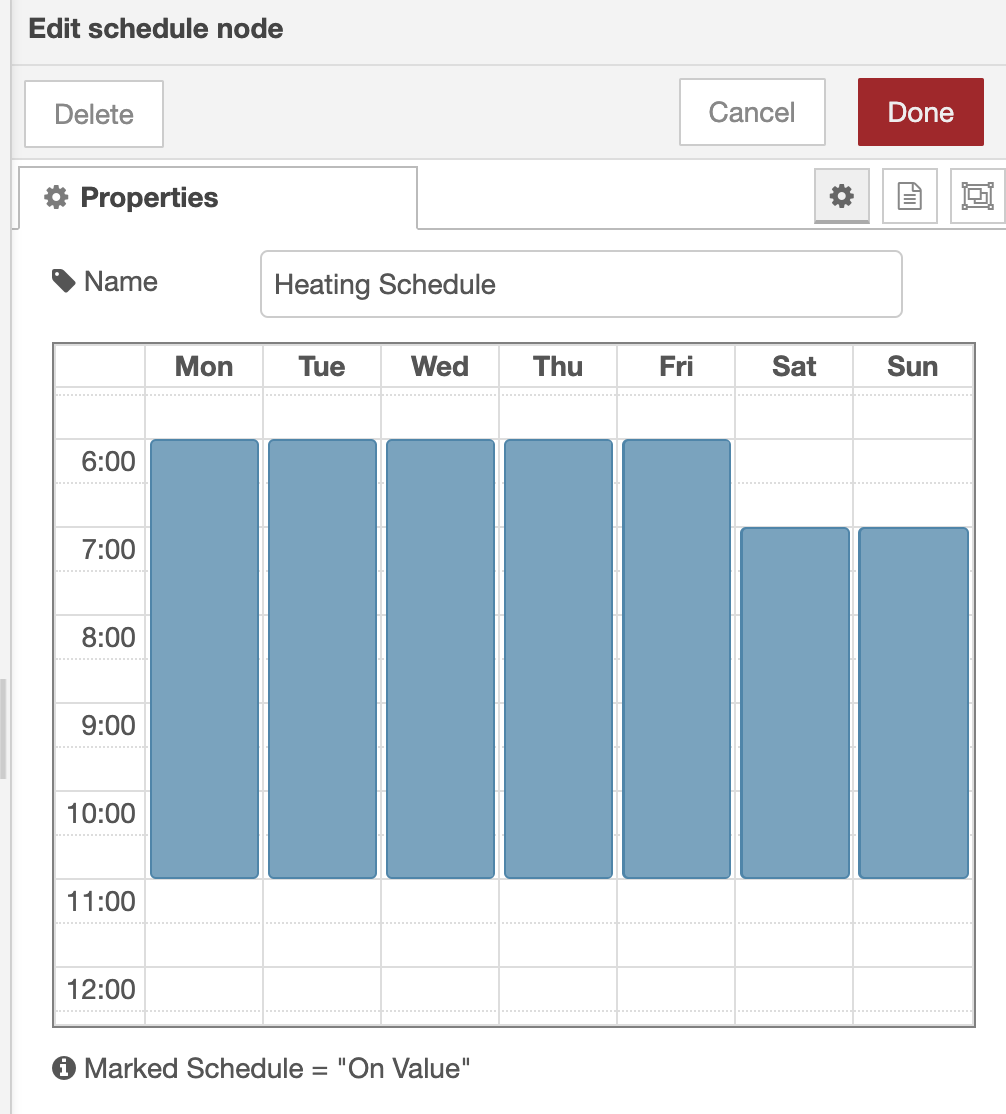
Task: Click the Delete button
Action: point(93,113)
